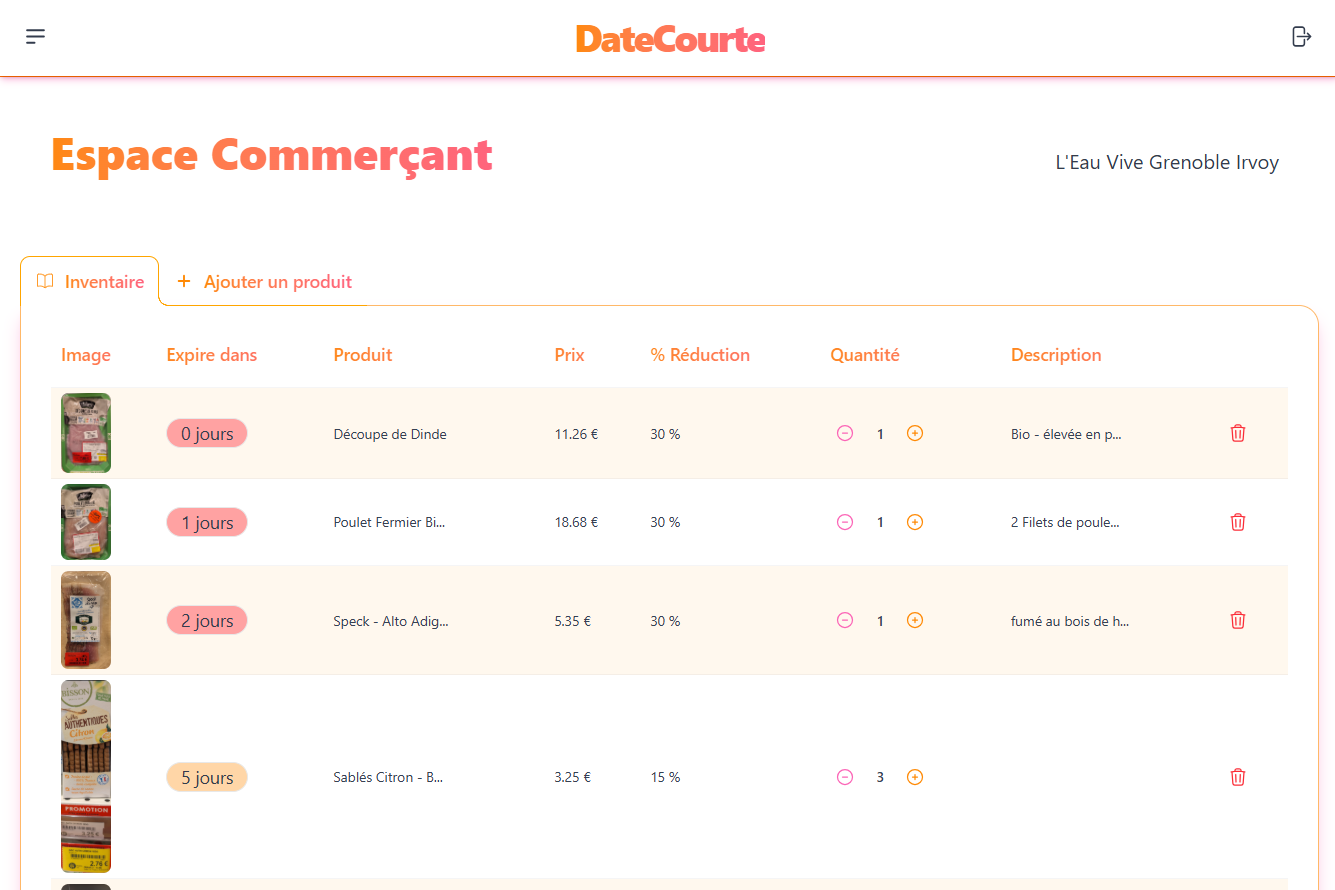The image size is (1335, 890).
Task: Click the Description column header
Action: [1056, 355]
